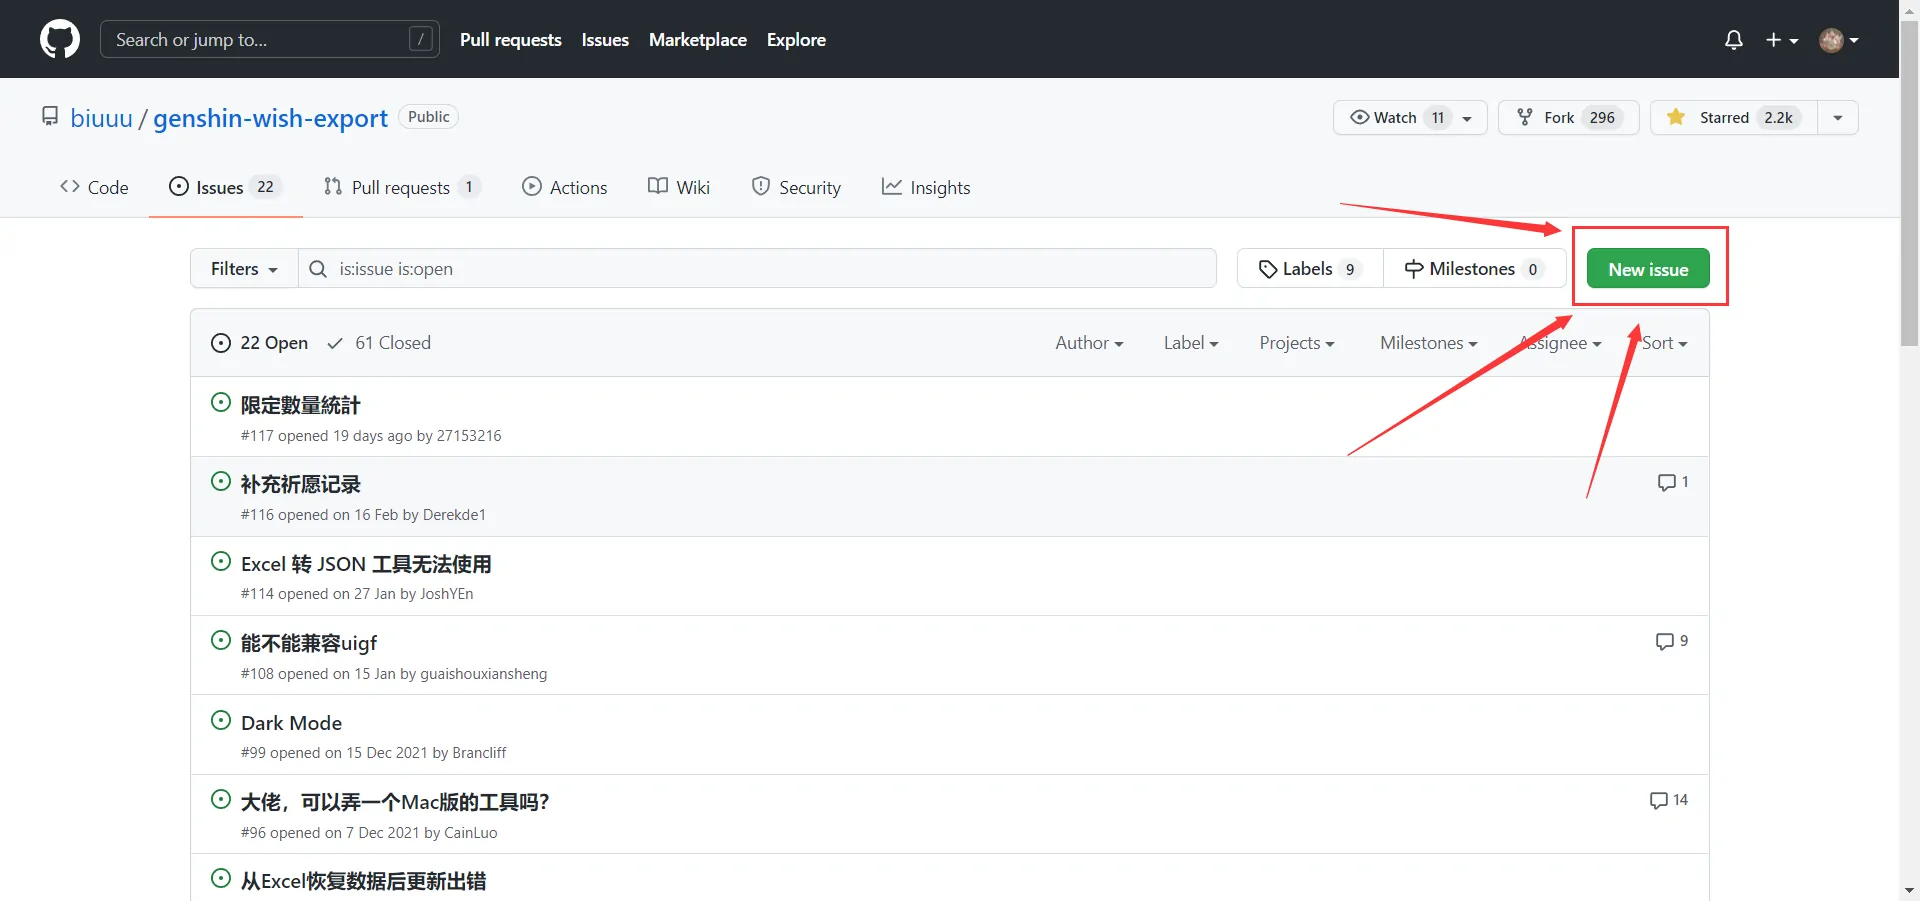Open Explore in the top navigation

coord(796,40)
